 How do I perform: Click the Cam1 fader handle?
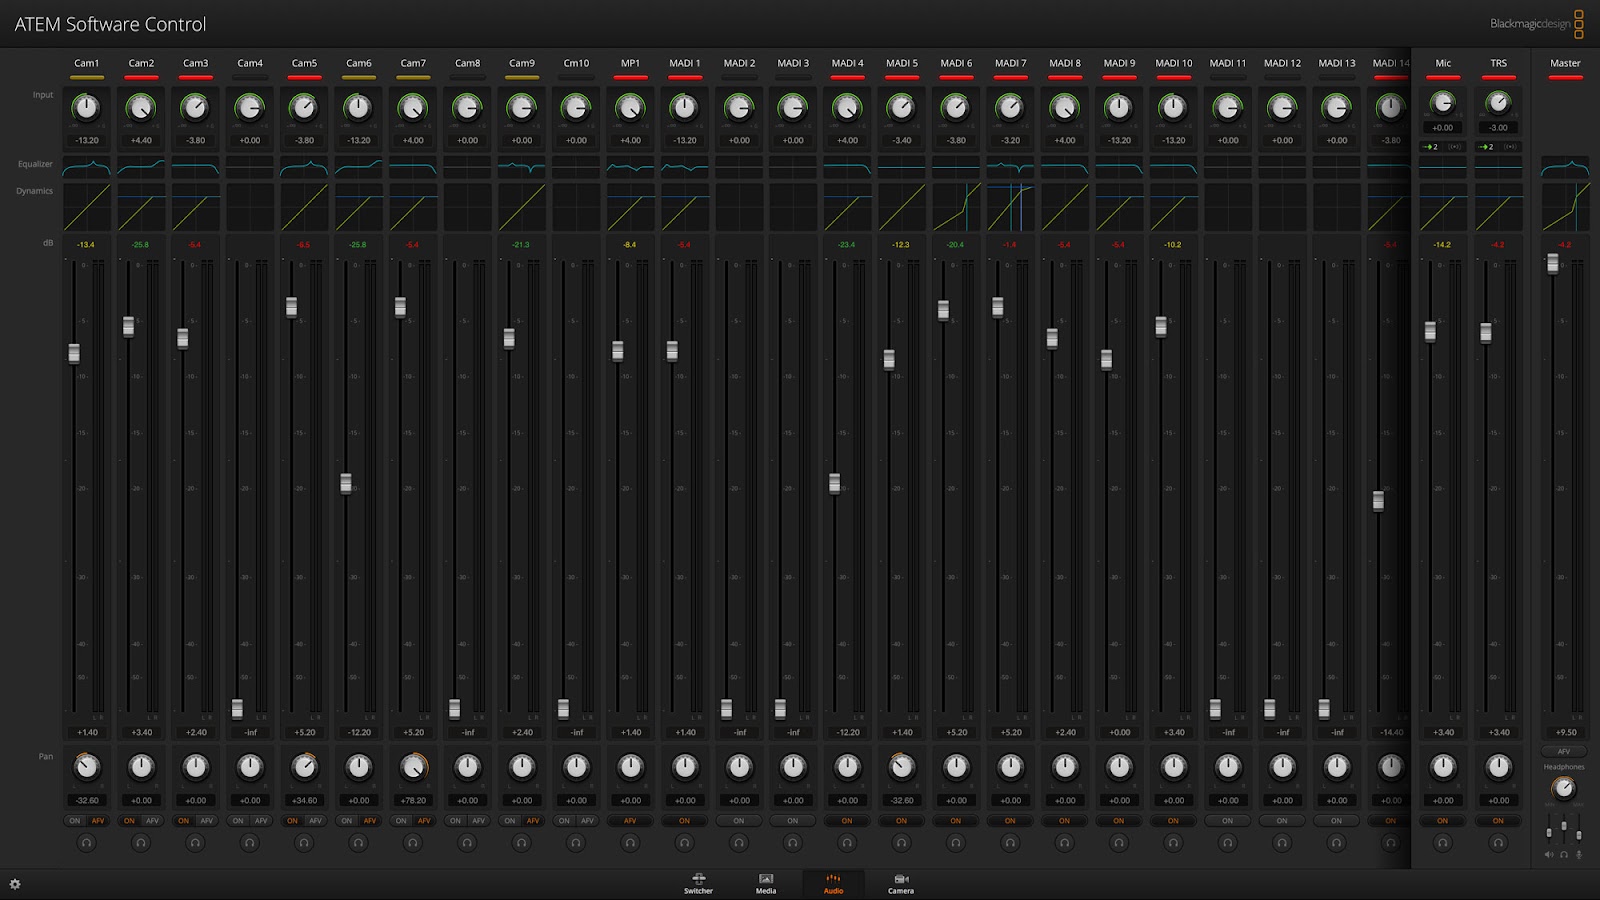point(74,353)
